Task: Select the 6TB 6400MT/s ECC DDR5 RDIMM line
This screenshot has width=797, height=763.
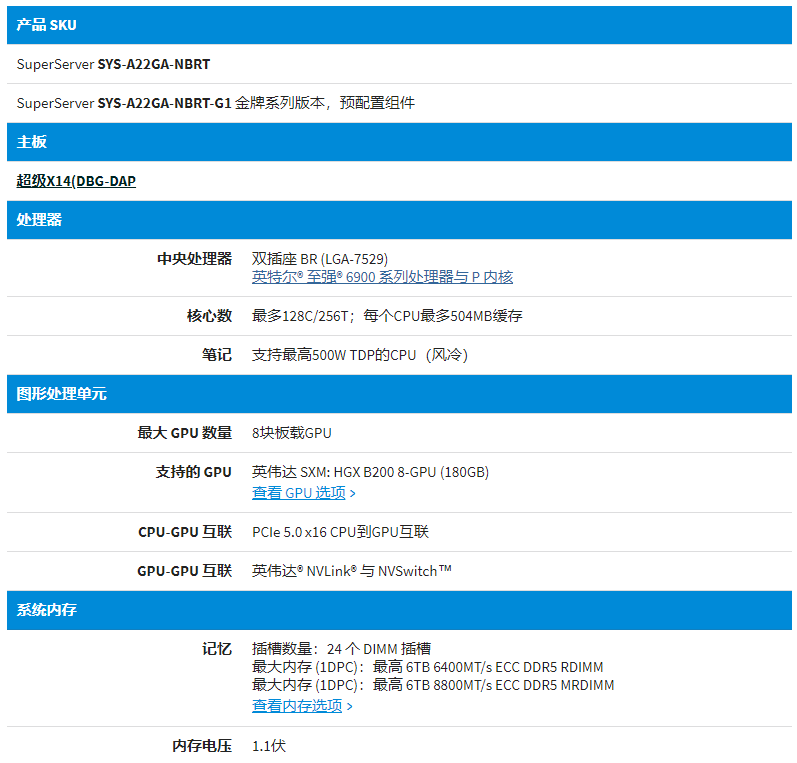Action: pos(427,667)
